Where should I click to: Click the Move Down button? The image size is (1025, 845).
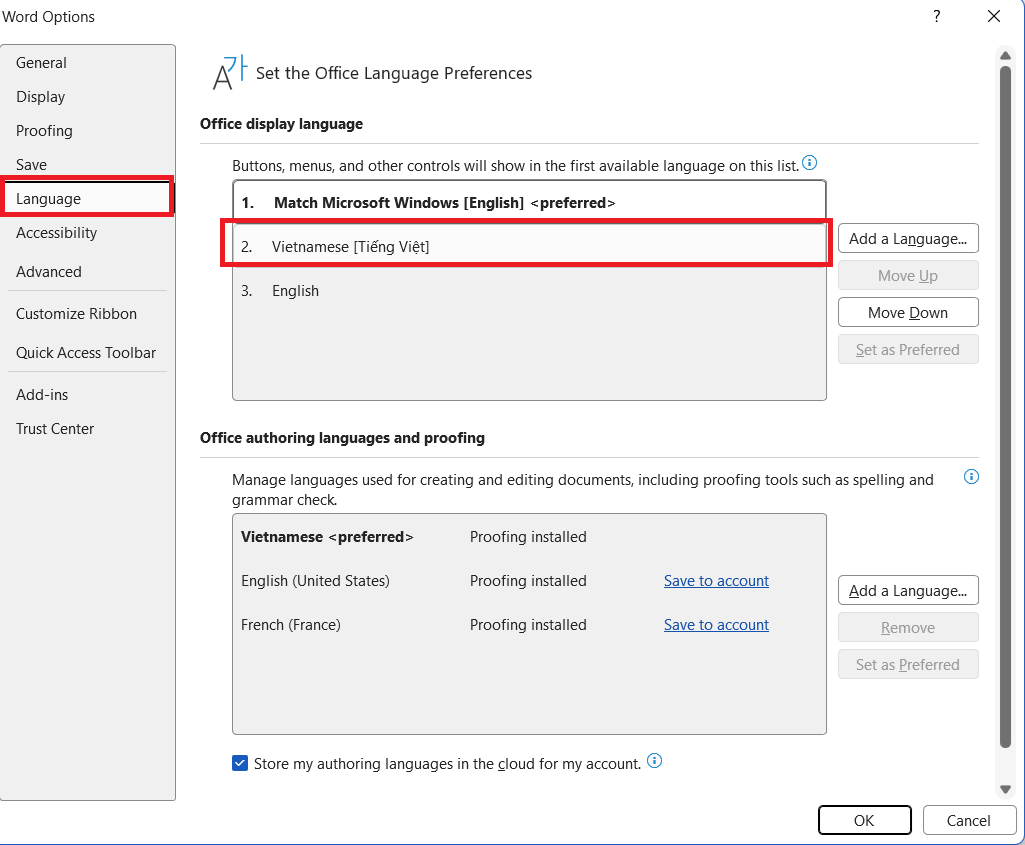908,312
